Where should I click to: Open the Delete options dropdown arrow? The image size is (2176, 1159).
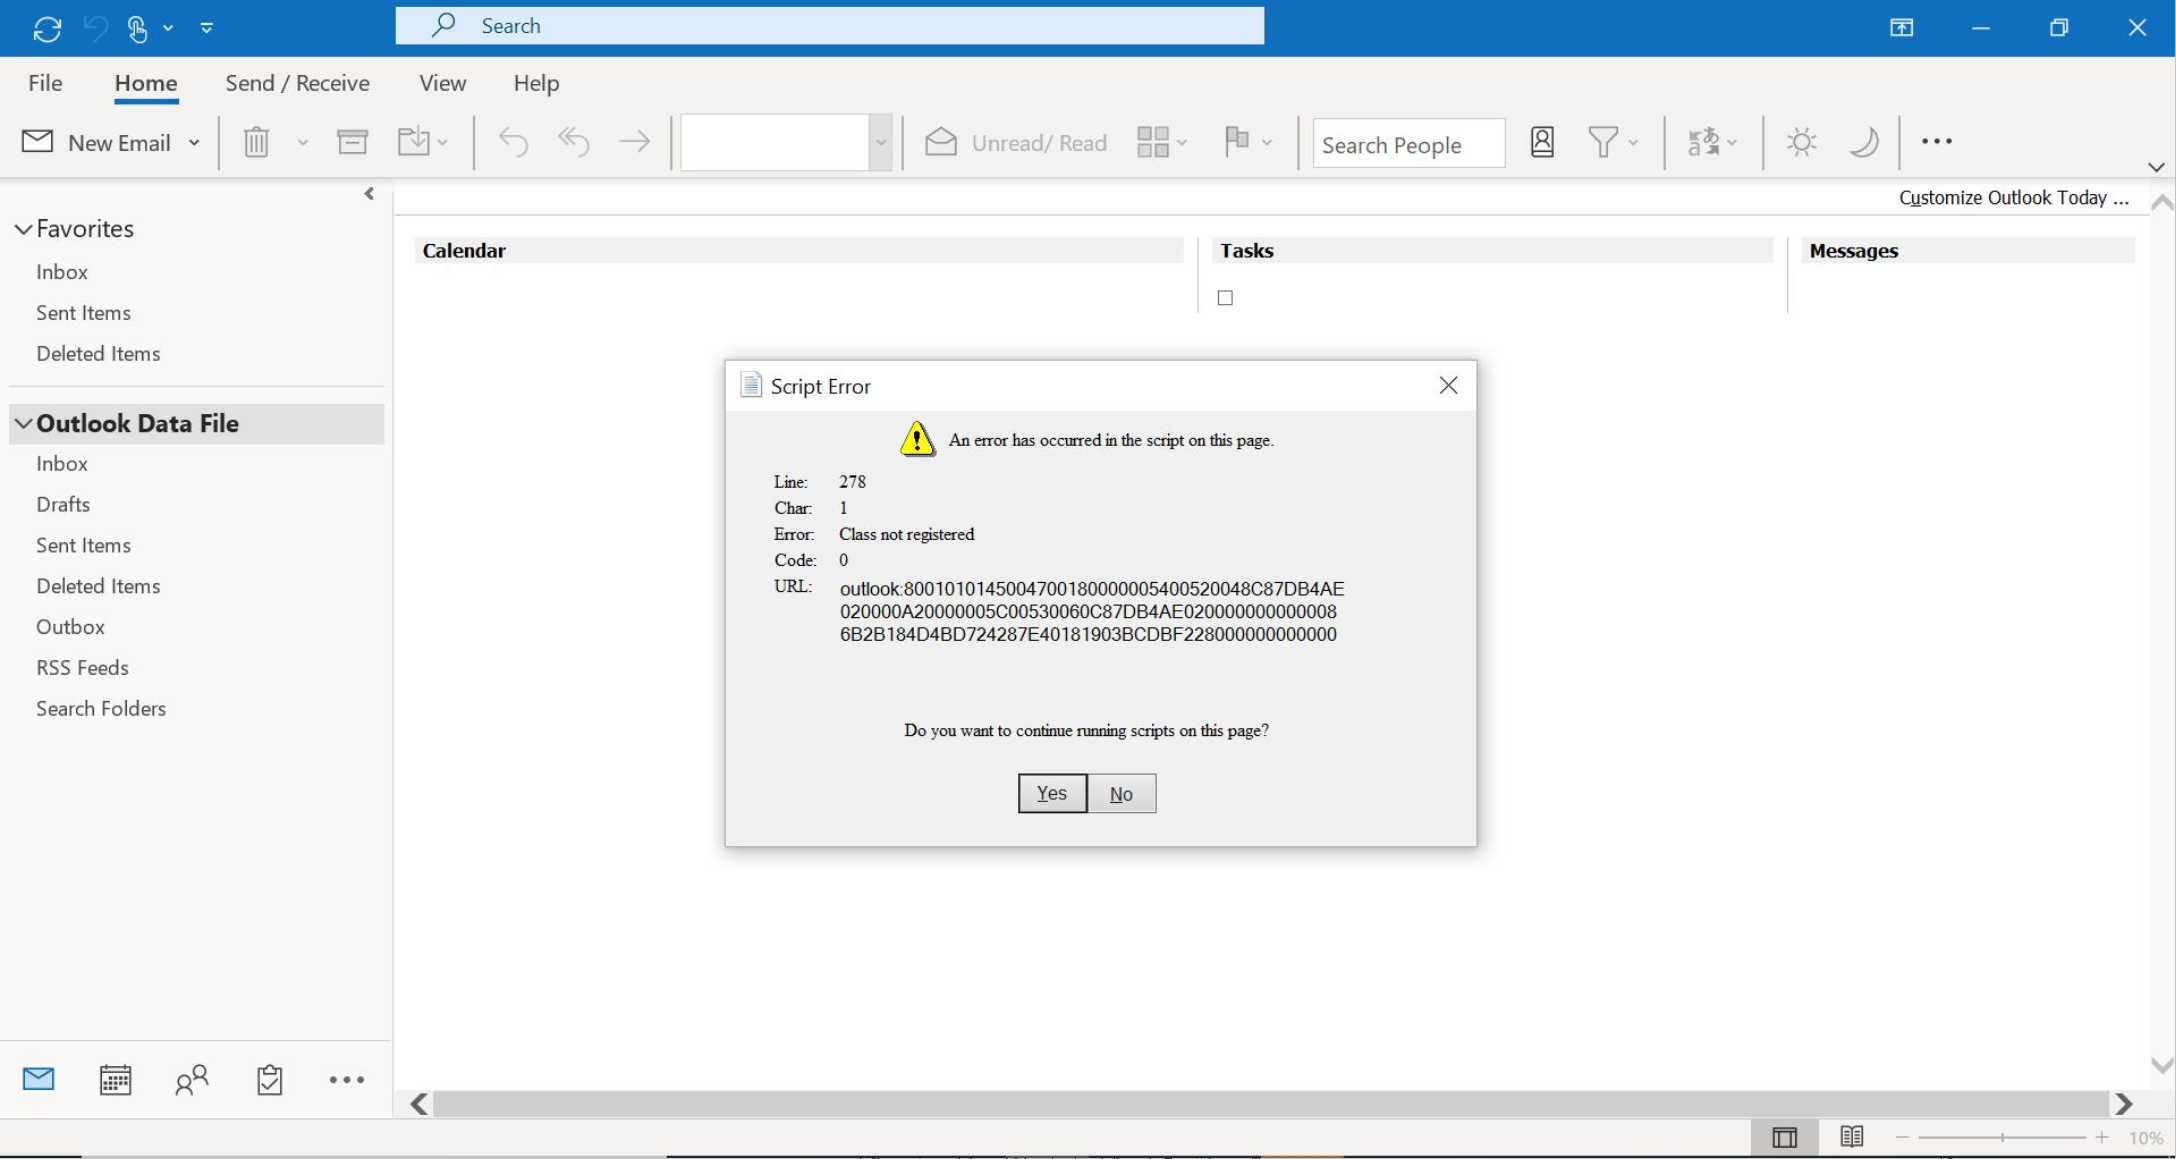(x=302, y=143)
